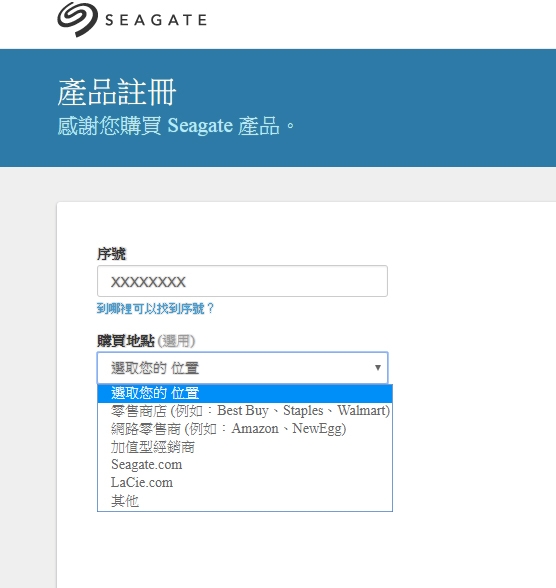This screenshot has height=588, width=556.
Task: Click the 購買地點 (選用) label
Action: (146, 341)
